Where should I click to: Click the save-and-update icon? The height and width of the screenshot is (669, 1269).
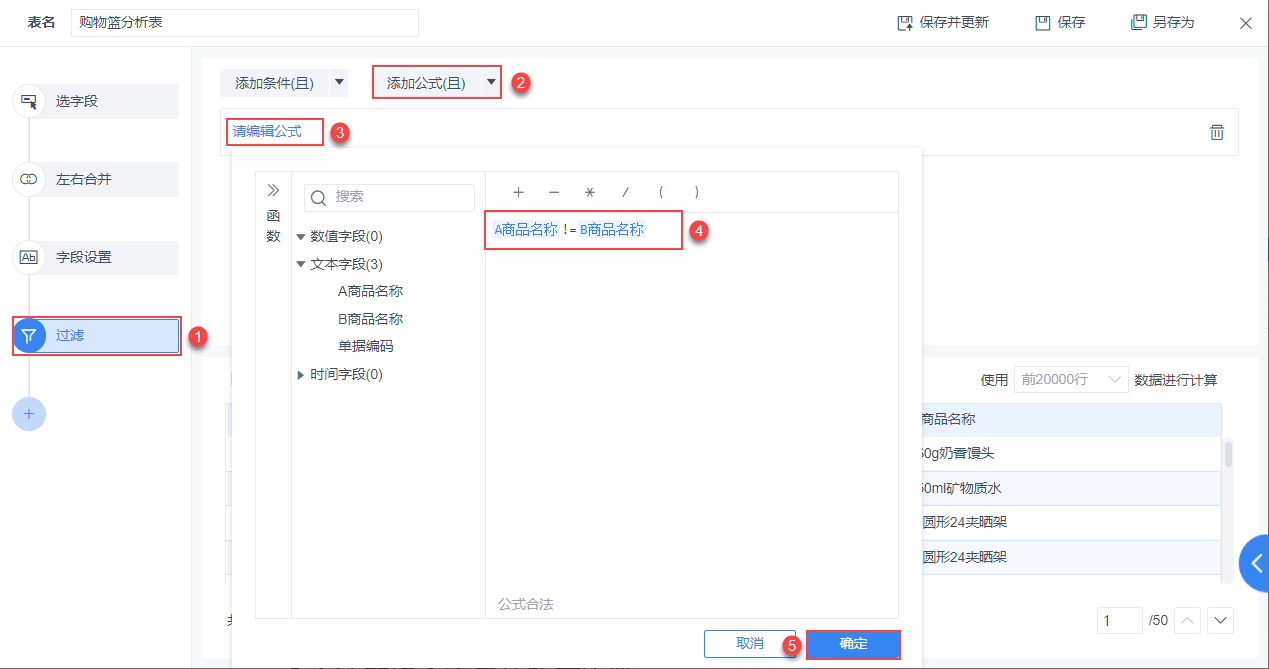point(904,22)
